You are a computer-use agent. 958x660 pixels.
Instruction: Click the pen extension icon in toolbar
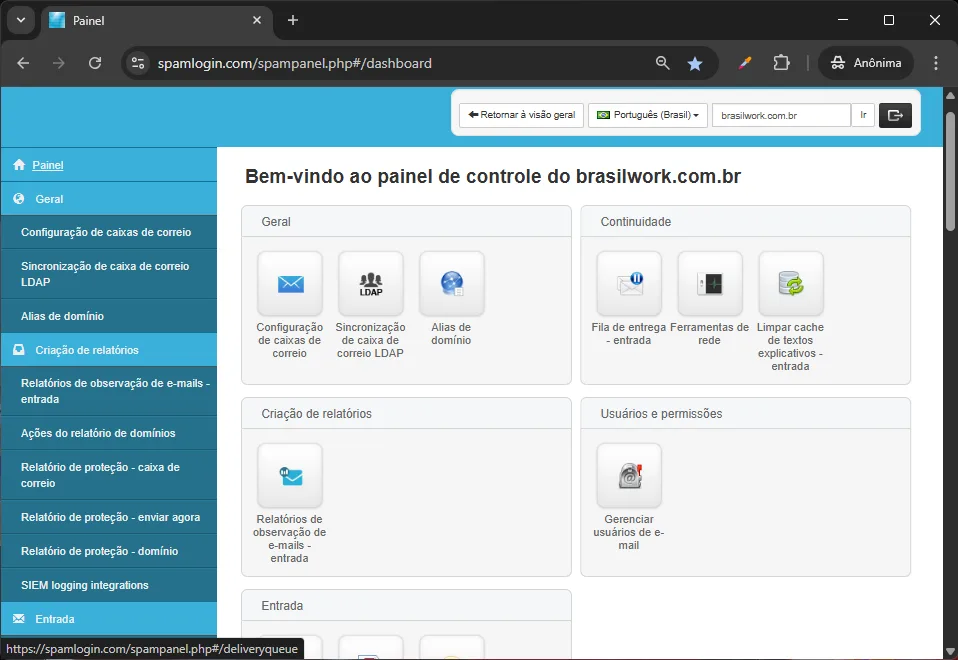coord(745,63)
